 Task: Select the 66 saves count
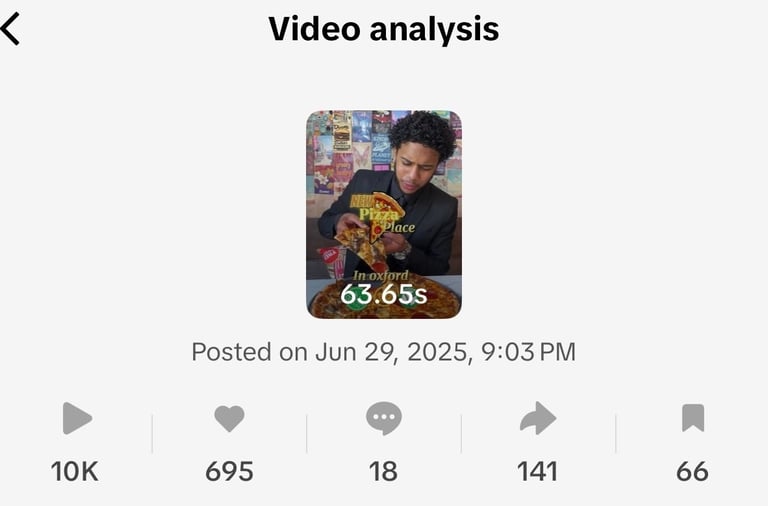[x=692, y=471]
